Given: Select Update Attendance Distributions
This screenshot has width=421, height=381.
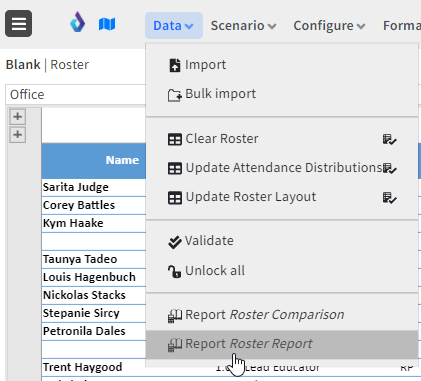Looking at the screenshot, I should (x=282, y=168).
